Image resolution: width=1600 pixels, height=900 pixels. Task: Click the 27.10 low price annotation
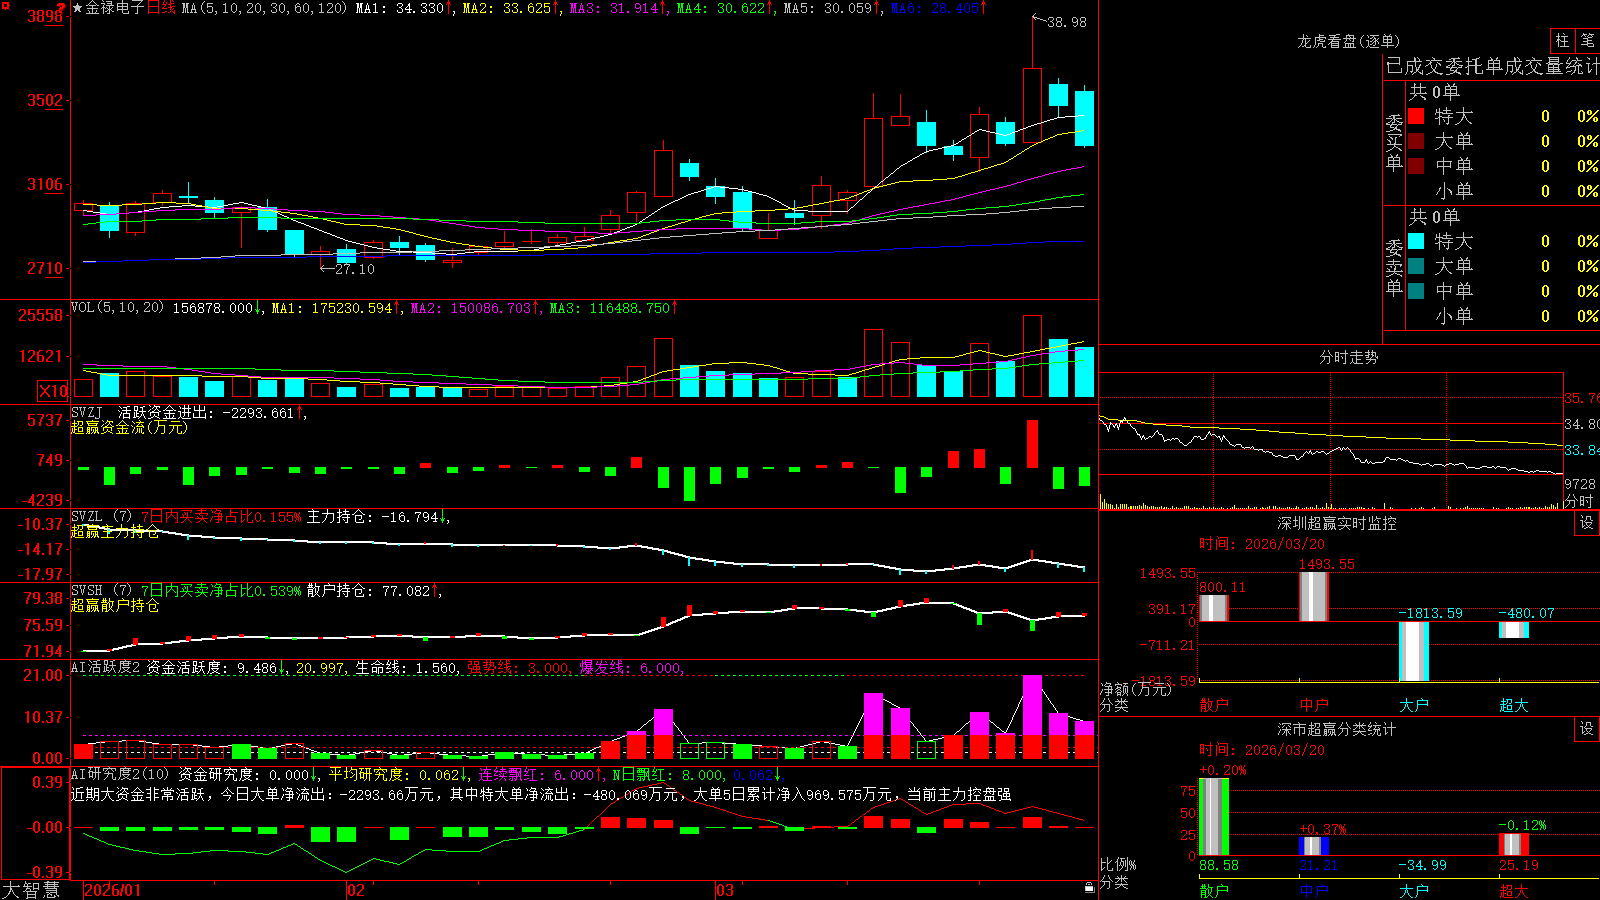355,269
